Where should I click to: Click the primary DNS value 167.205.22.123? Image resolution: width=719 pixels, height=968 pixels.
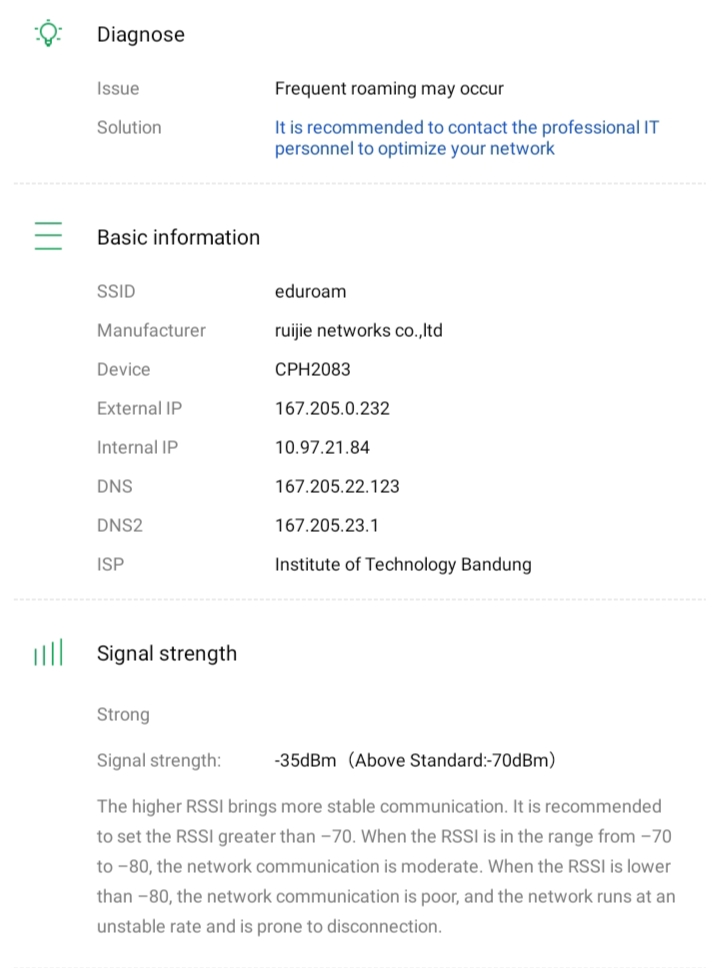pos(337,487)
